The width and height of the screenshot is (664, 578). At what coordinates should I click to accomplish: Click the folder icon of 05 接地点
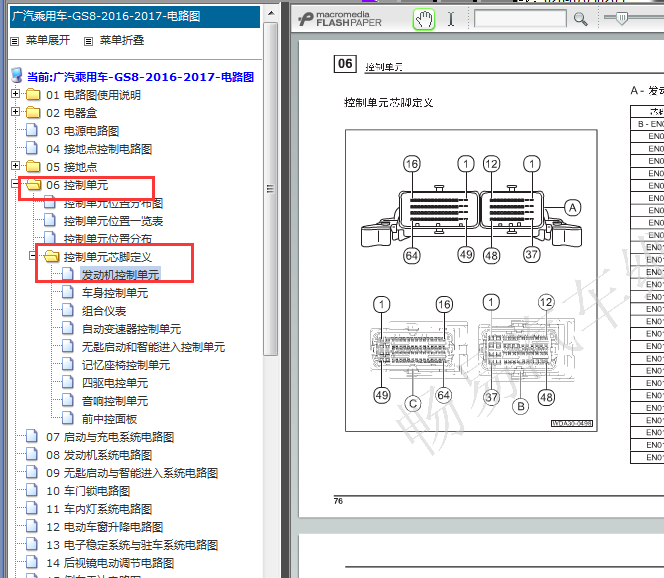pyautogui.click(x=33, y=166)
